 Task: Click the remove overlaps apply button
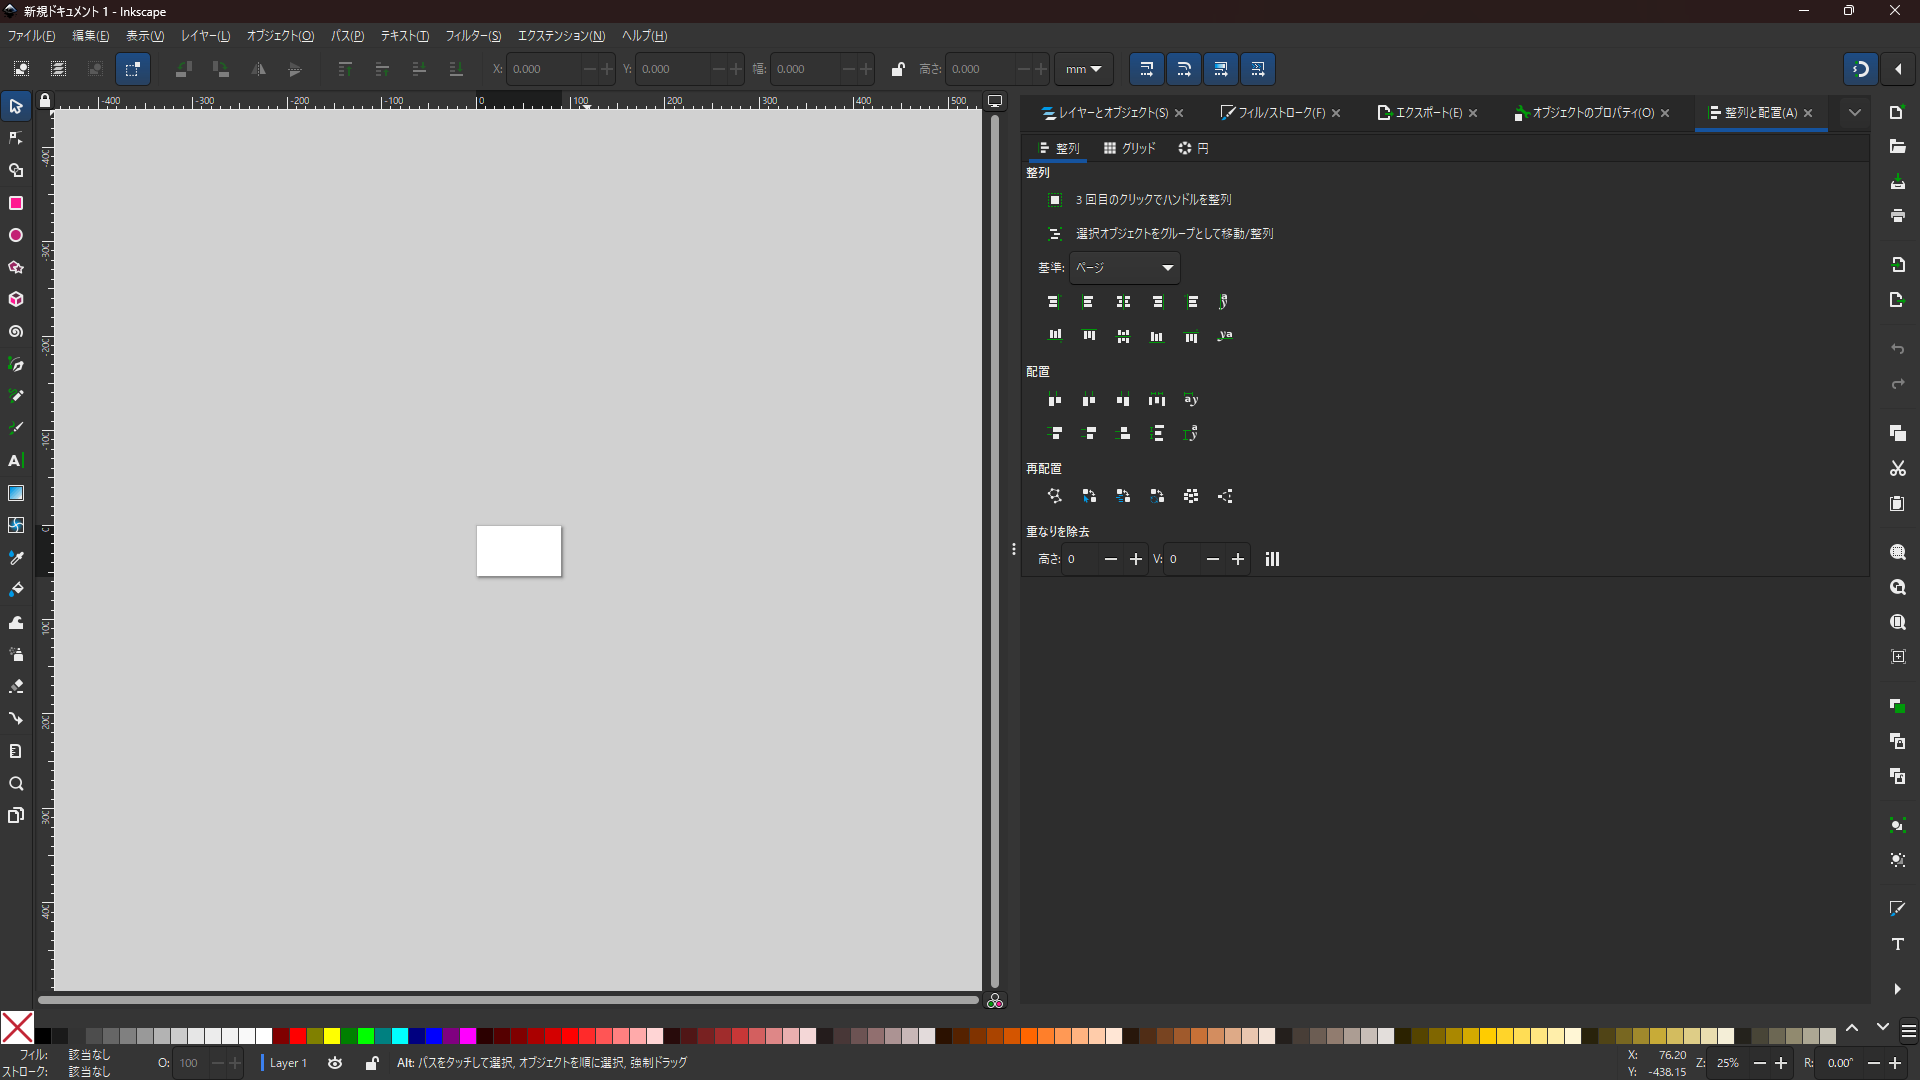pos(1272,559)
